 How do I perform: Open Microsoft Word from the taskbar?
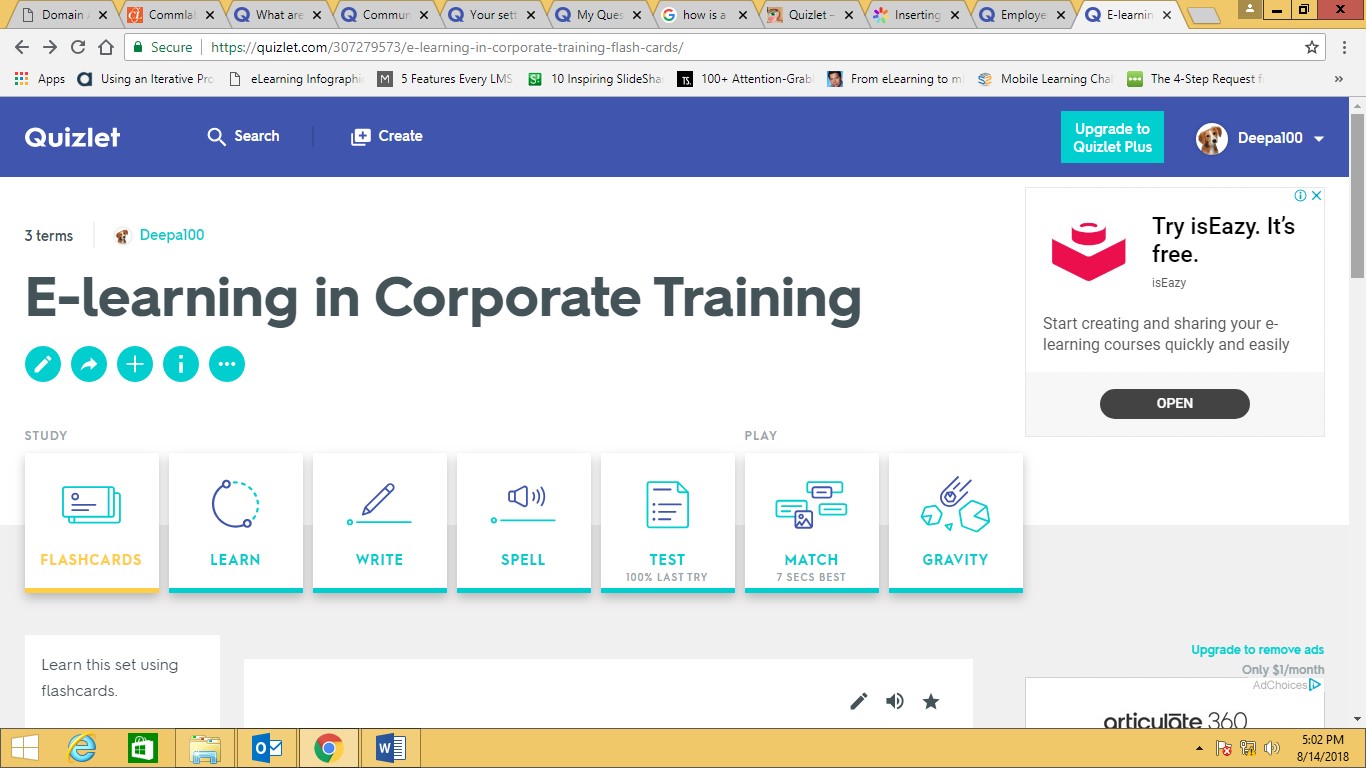[x=390, y=747]
